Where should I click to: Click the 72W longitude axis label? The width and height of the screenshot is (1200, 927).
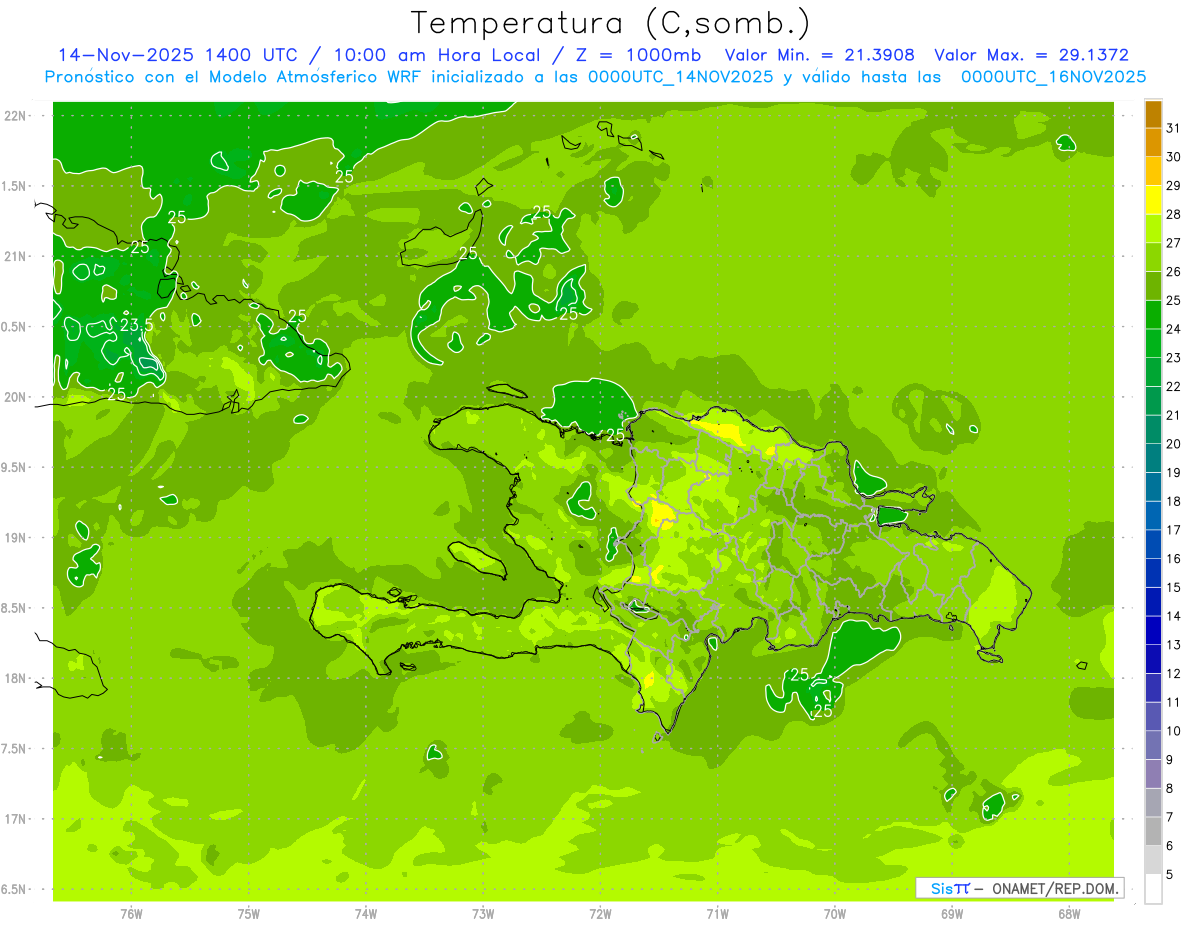point(601,913)
